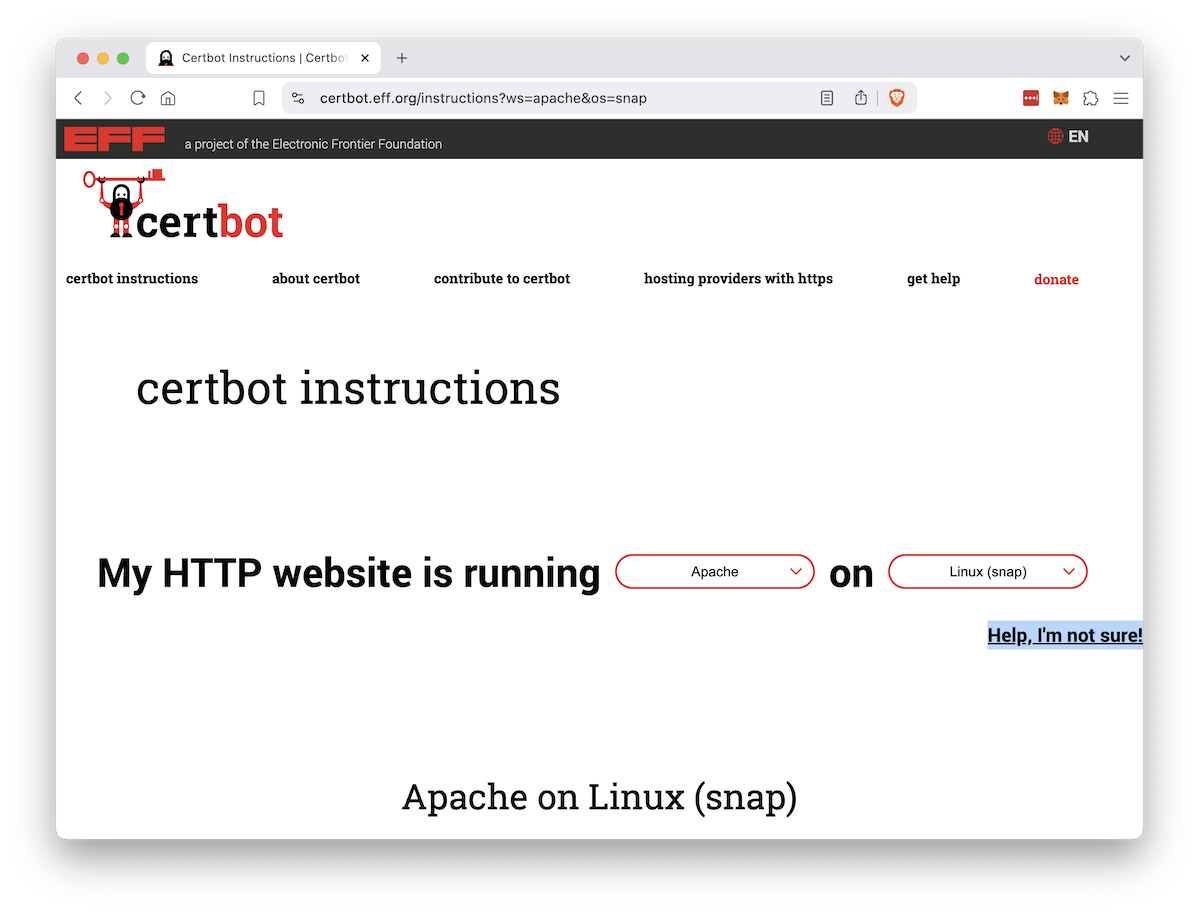Open a new tab with plus button
Viewport: 1199px width, 913px height.
tap(401, 58)
